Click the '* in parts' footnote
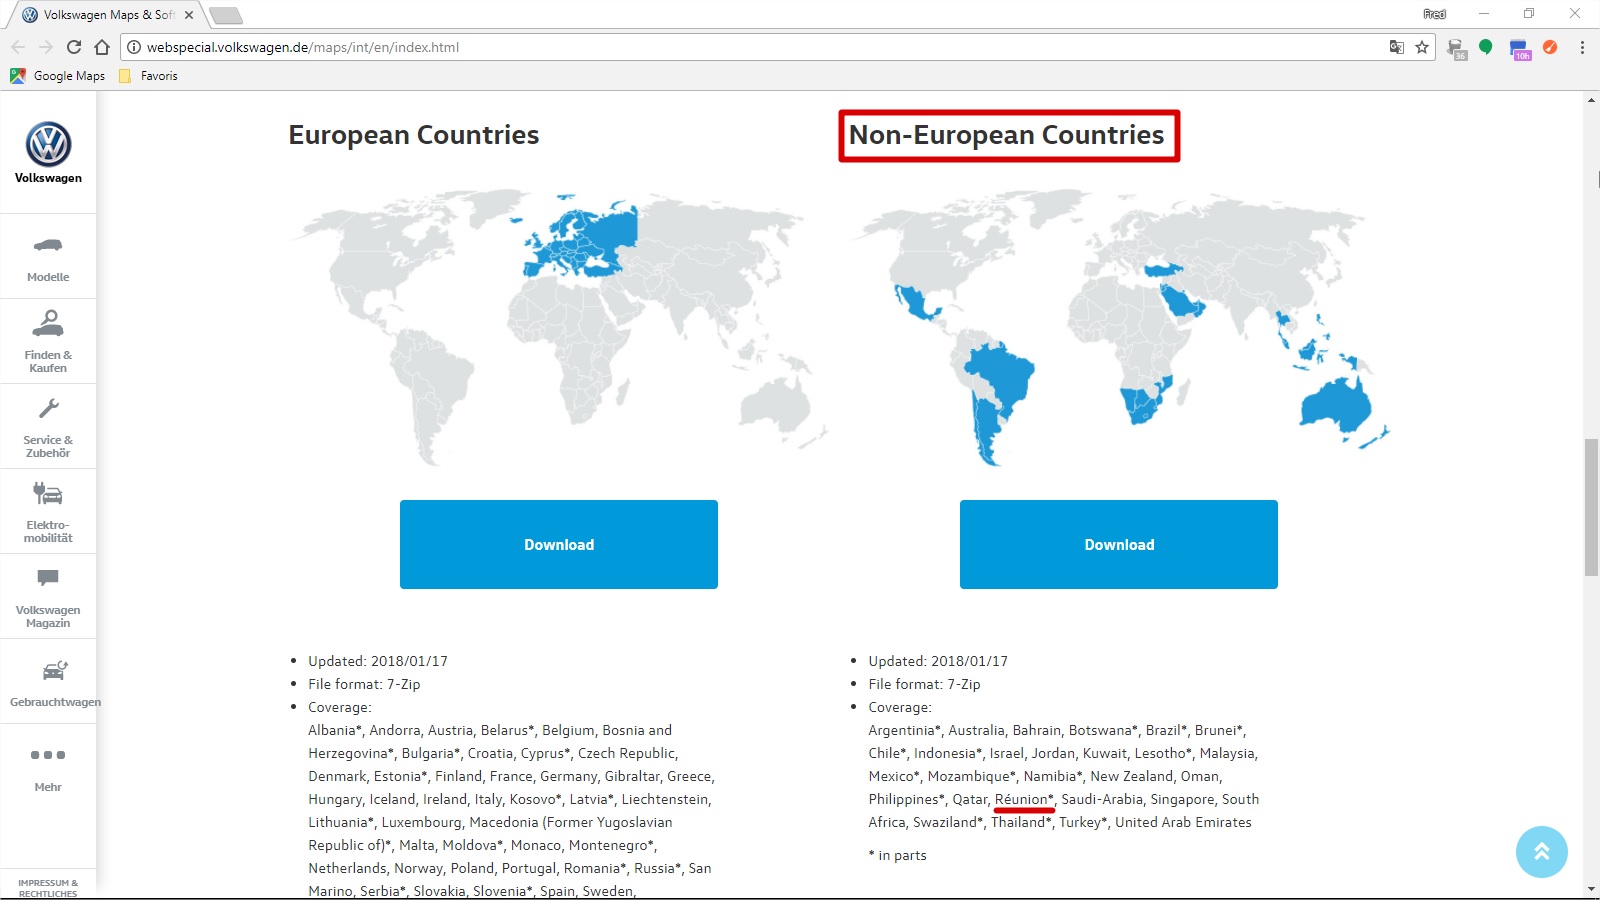This screenshot has height=900, width=1600. (x=897, y=855)
